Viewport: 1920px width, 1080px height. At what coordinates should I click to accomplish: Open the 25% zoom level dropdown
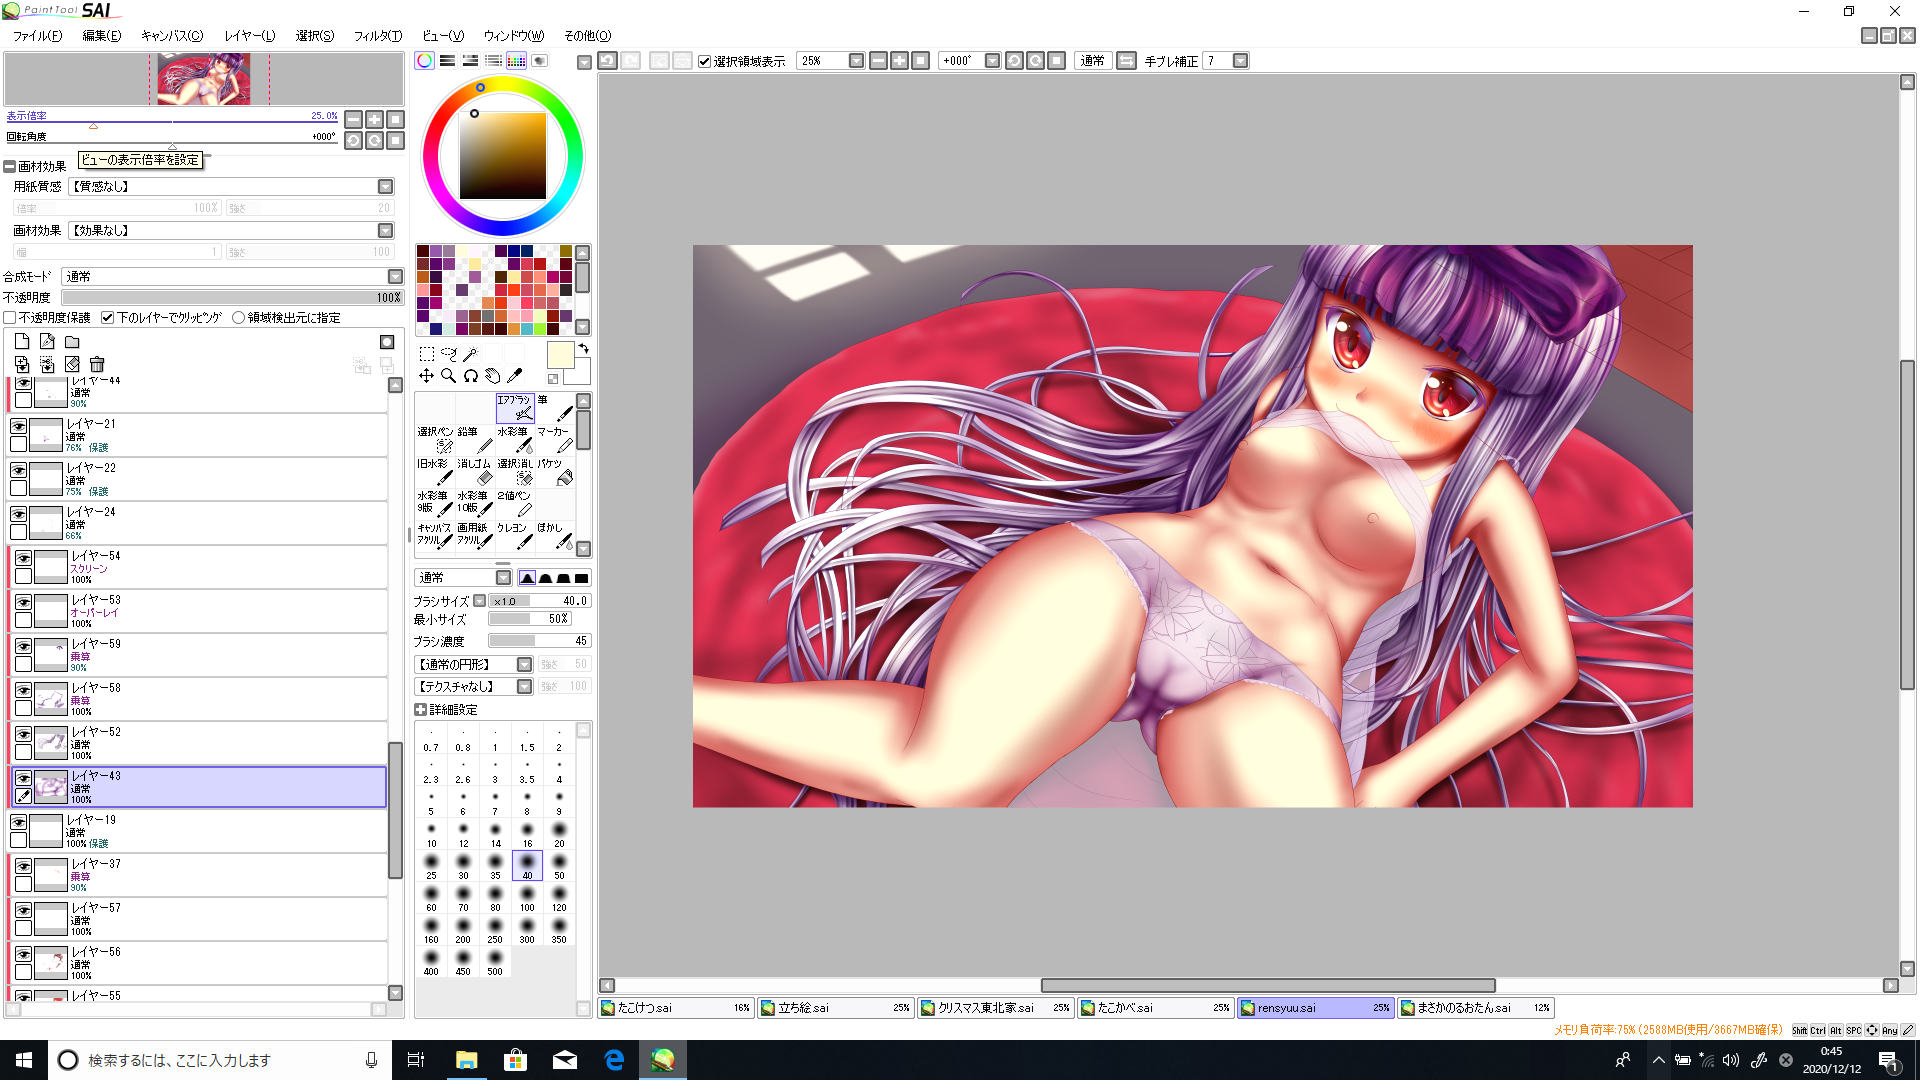[x=856, y=61]
